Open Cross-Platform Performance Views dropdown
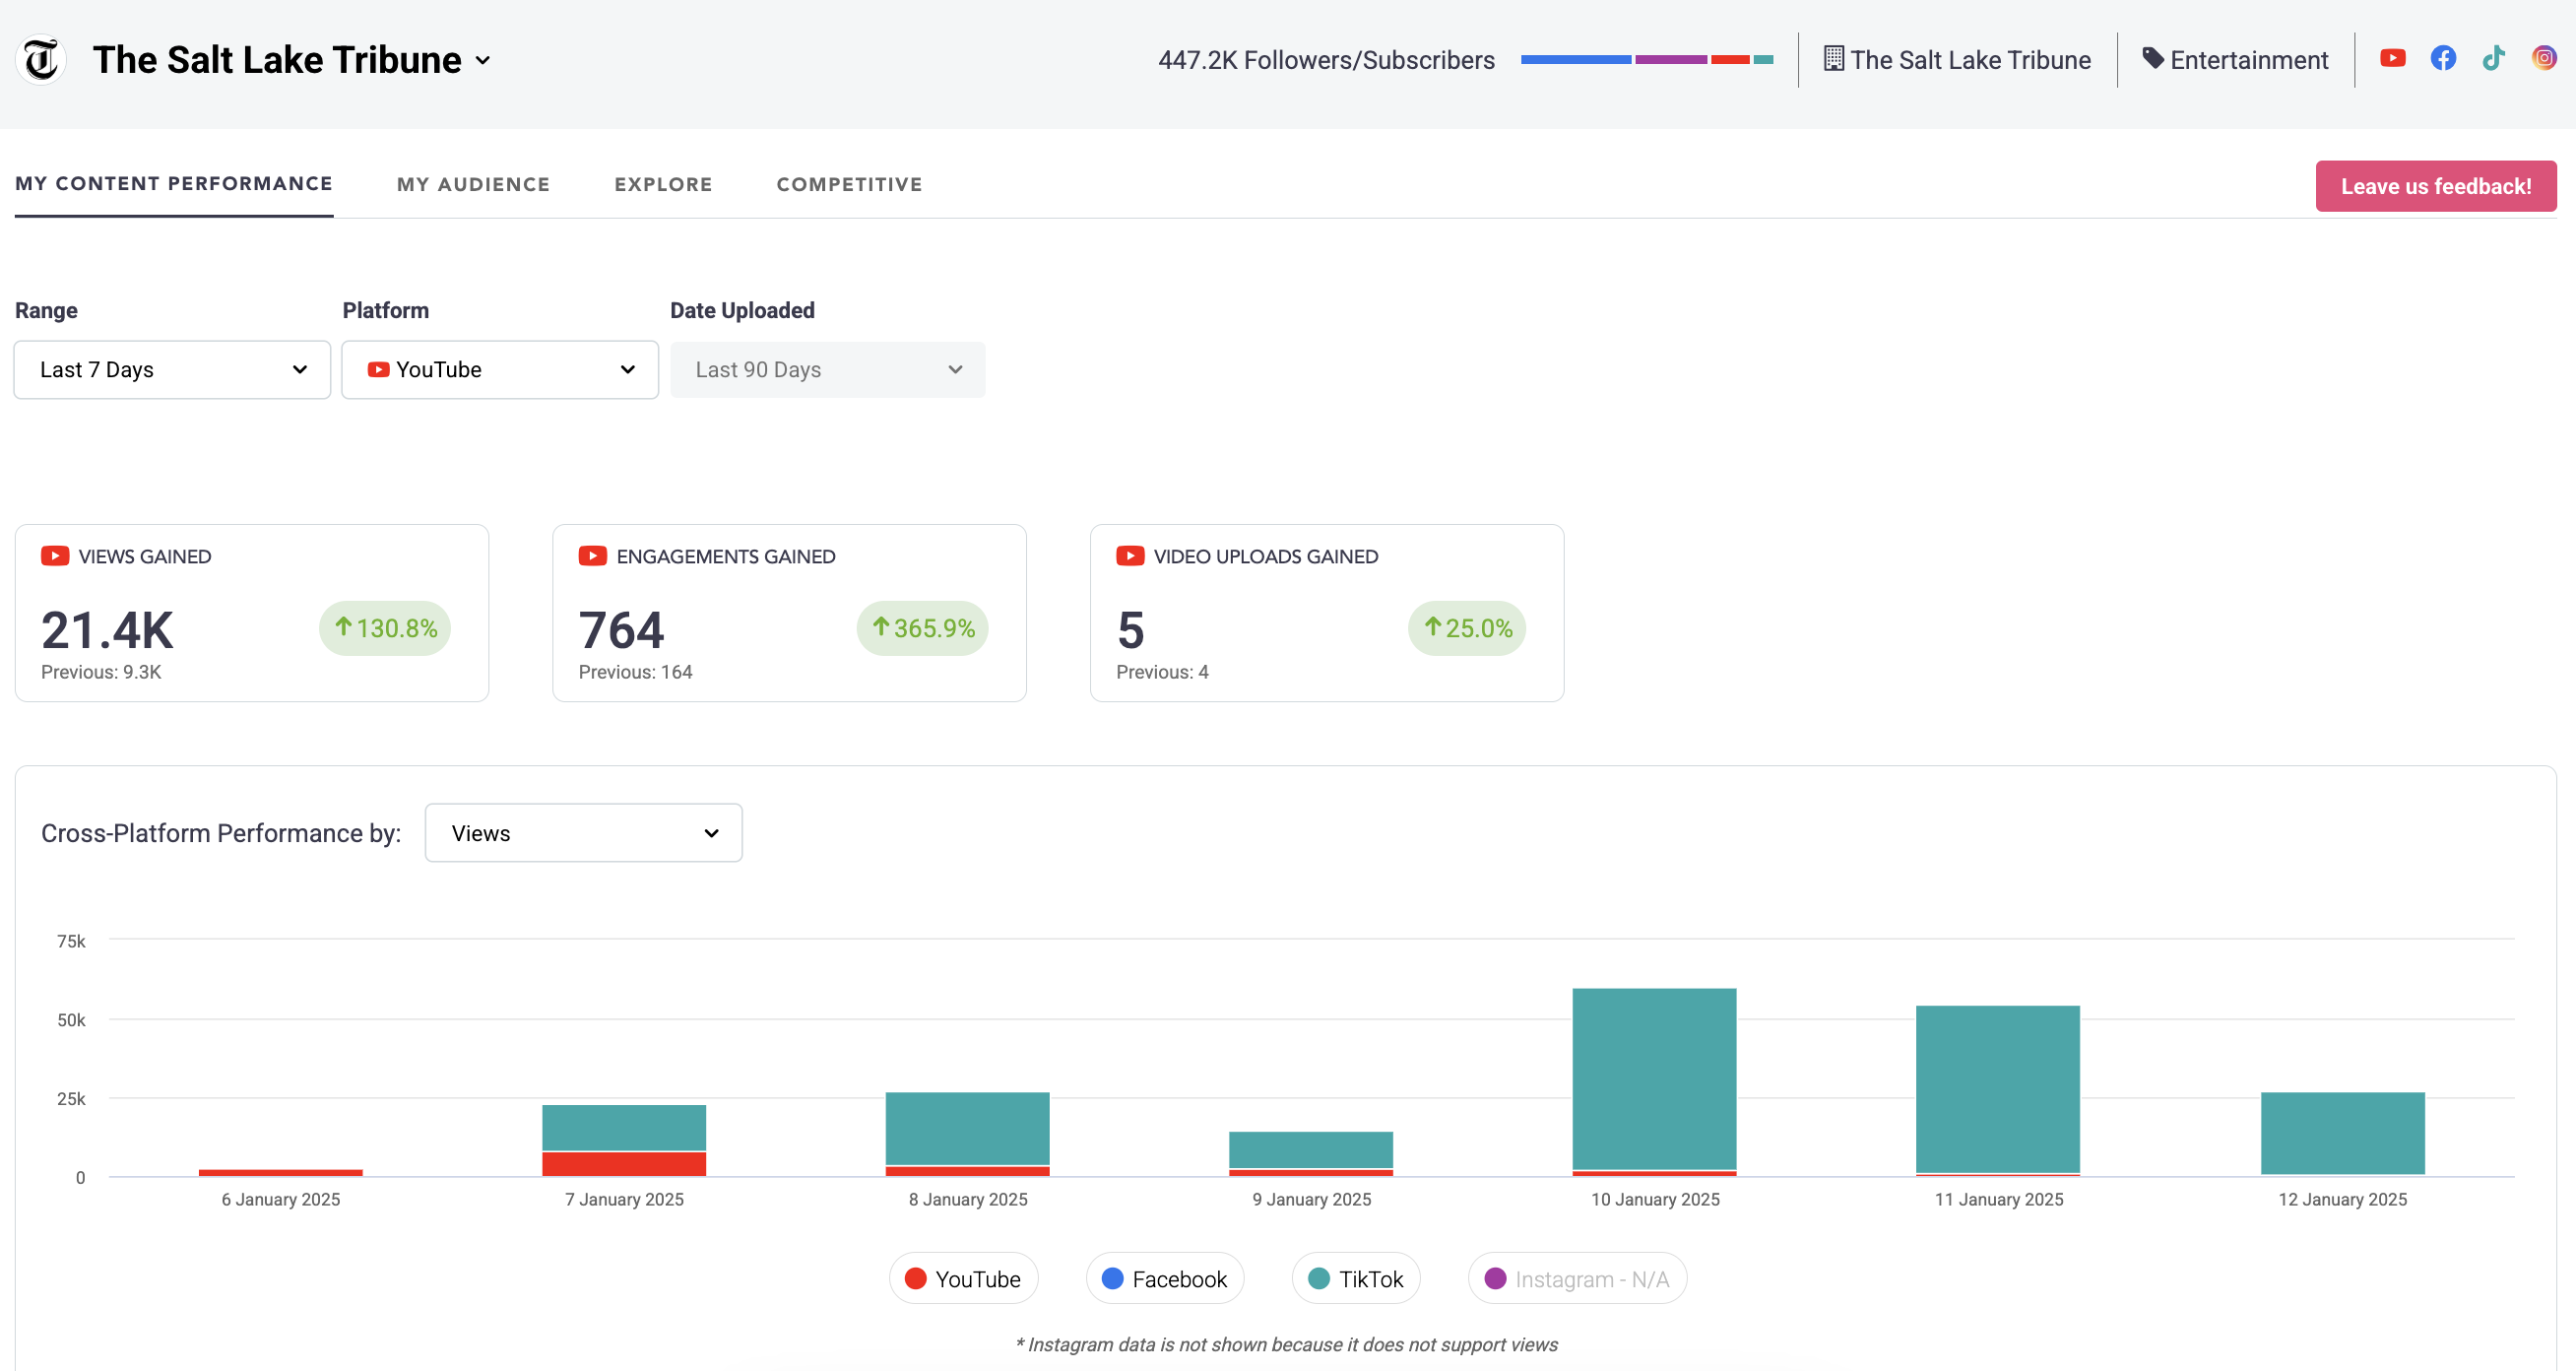Image resolution: width=2576 pixels, height=1371 pixels. [583, 833]
